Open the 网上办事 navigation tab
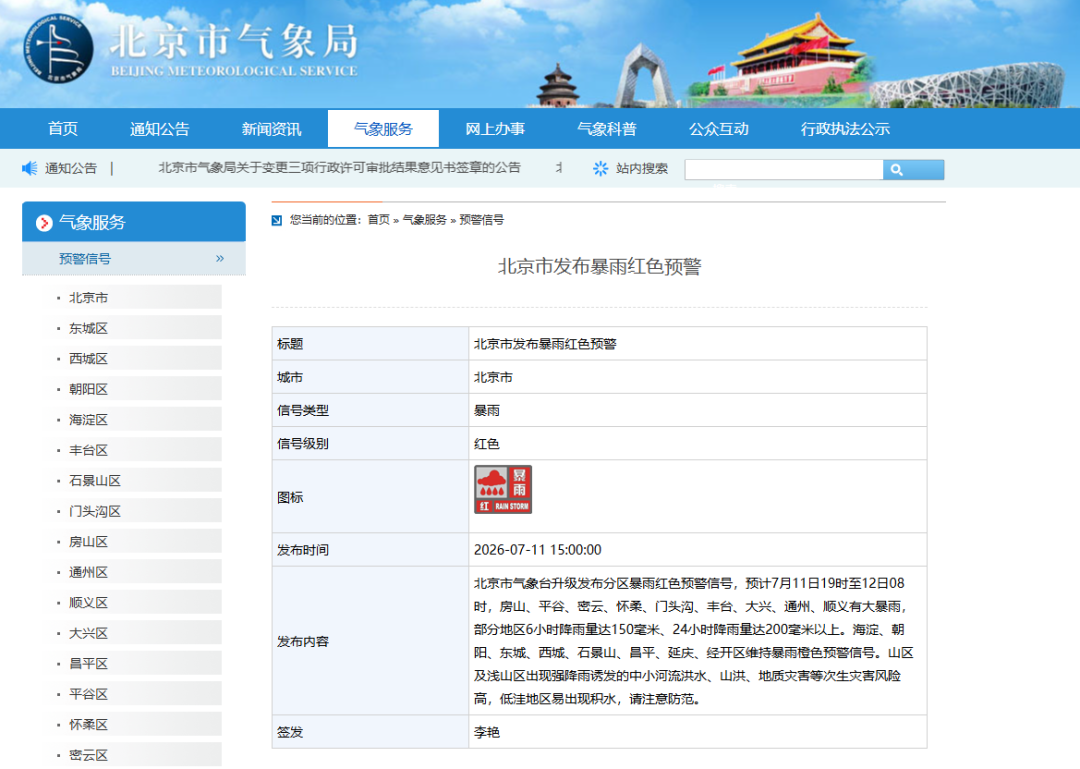The image size is (1080, 769). coord(495,129)
